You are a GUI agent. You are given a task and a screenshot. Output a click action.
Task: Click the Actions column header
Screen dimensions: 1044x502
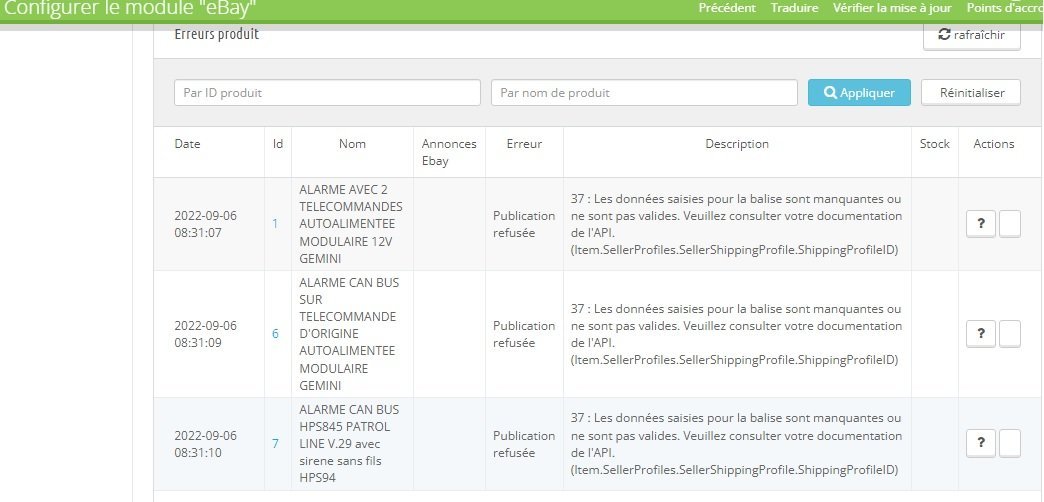[993, 144]
